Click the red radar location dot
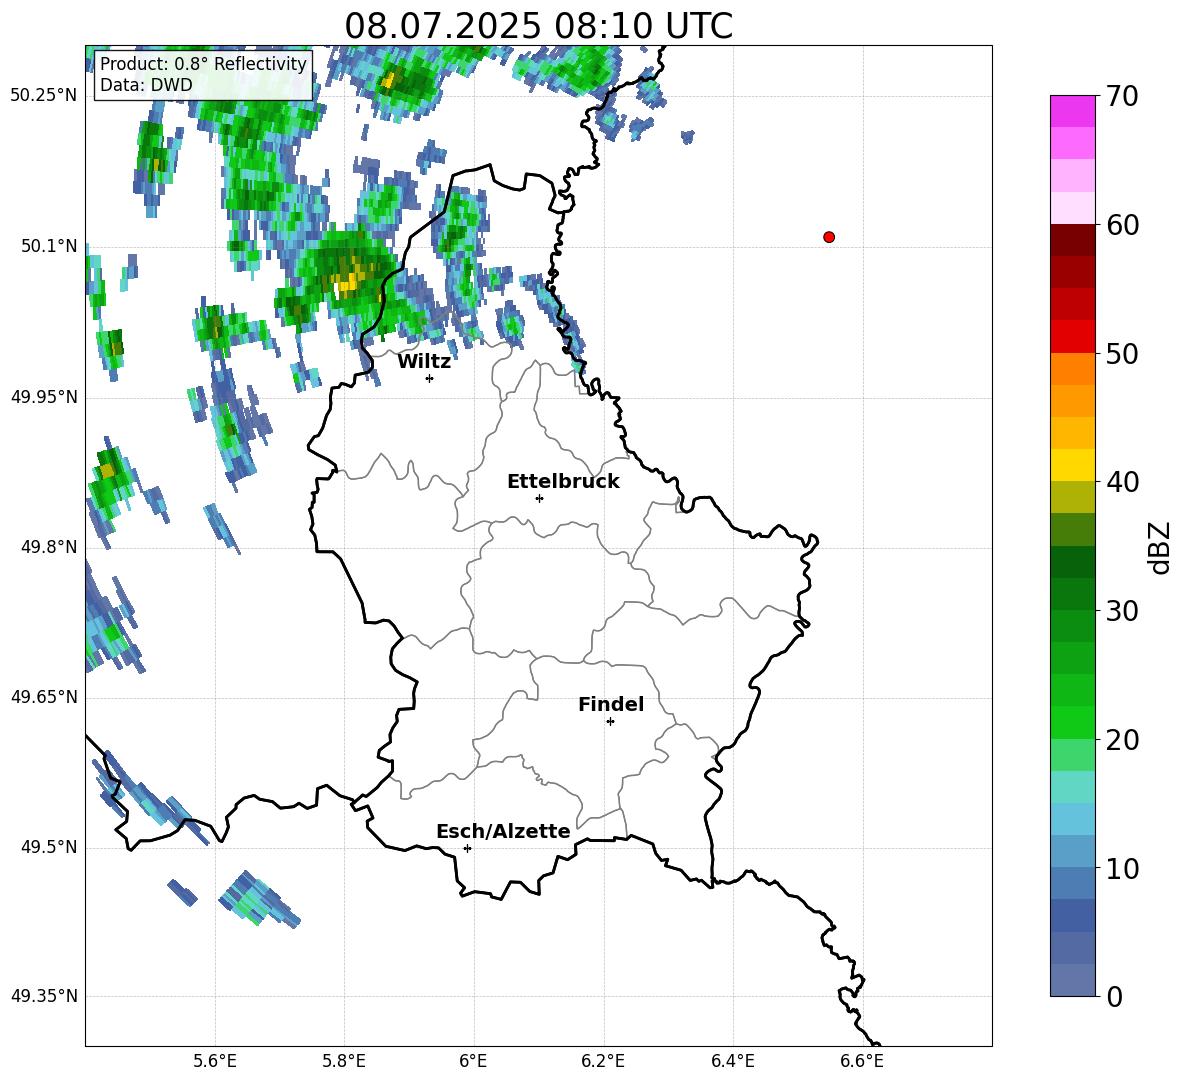The image size is (1184, 1081). click(829, 237)
